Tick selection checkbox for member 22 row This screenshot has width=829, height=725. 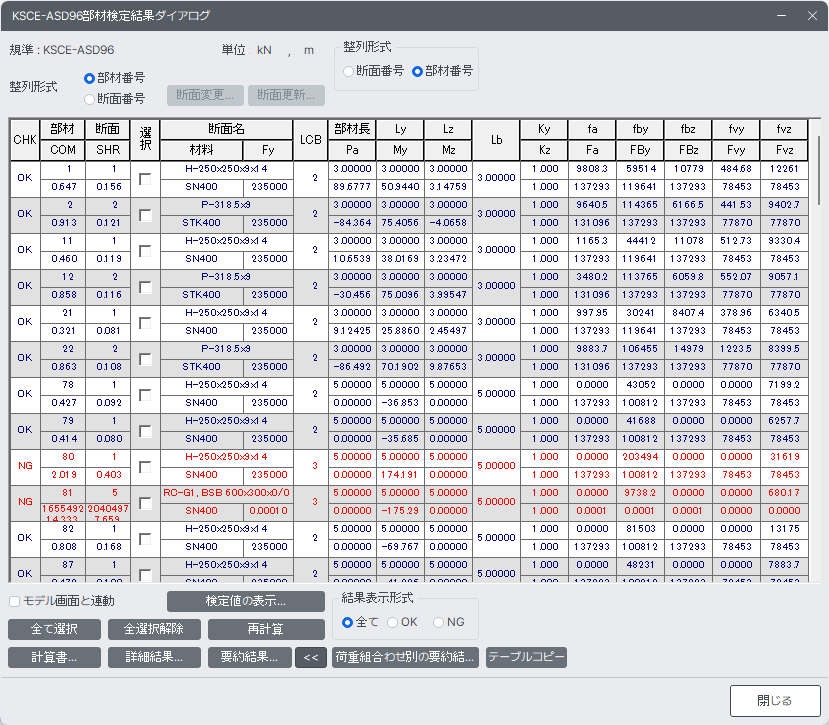[x=145, y=359]
